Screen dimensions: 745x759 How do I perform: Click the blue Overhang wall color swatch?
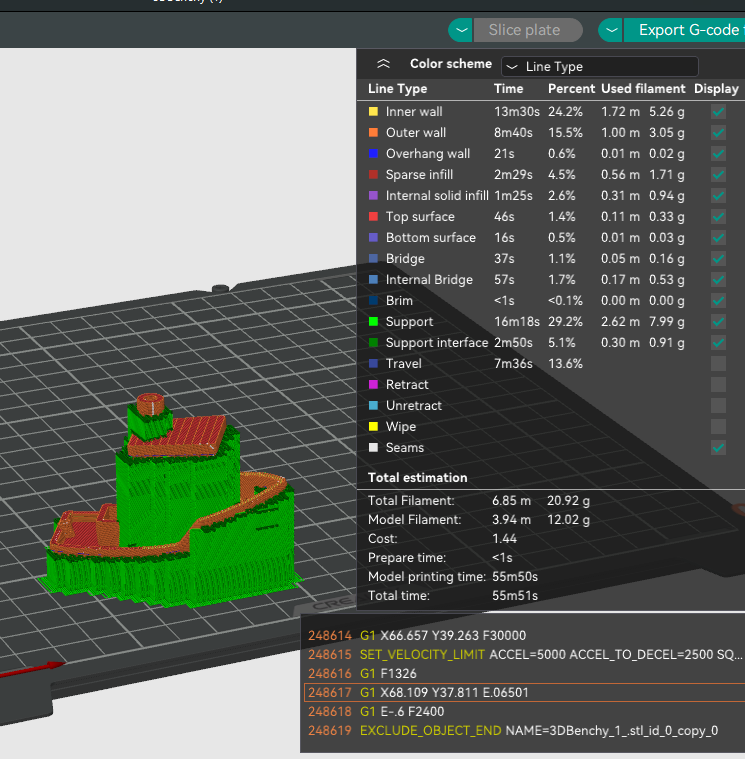pos(373,154)
